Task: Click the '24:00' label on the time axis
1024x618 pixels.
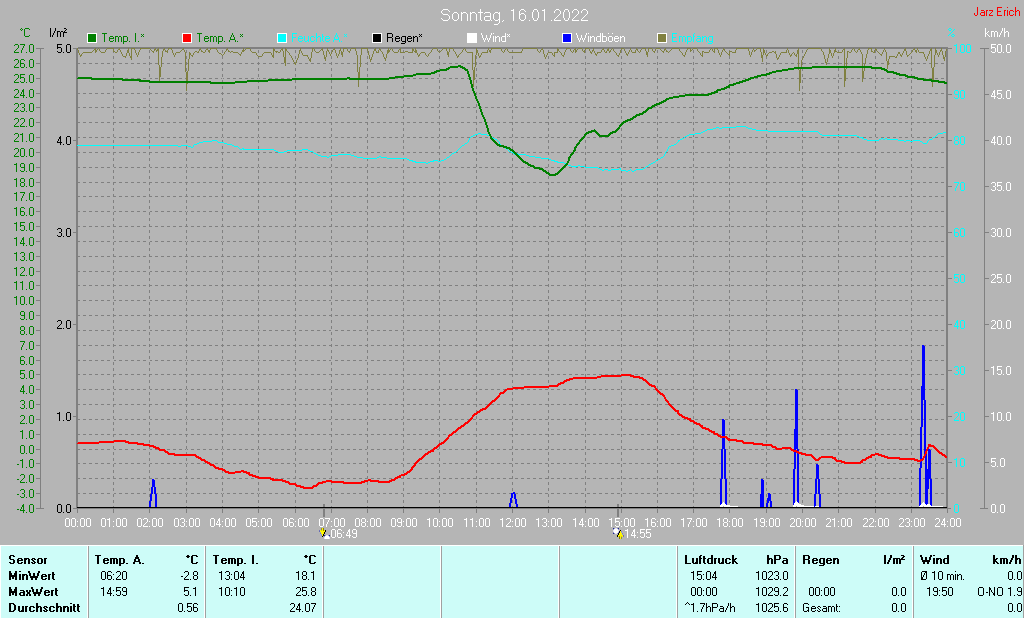Action: click(948, 523)
